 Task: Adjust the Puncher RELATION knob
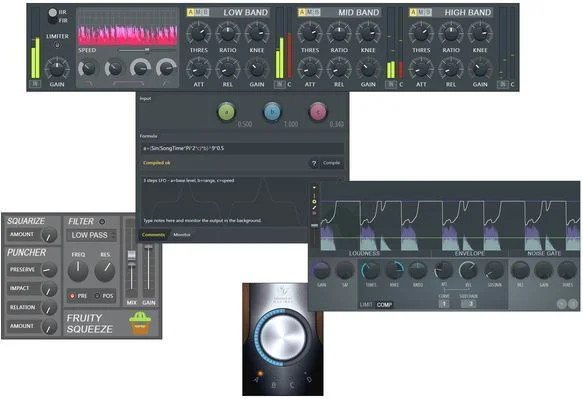49,308
